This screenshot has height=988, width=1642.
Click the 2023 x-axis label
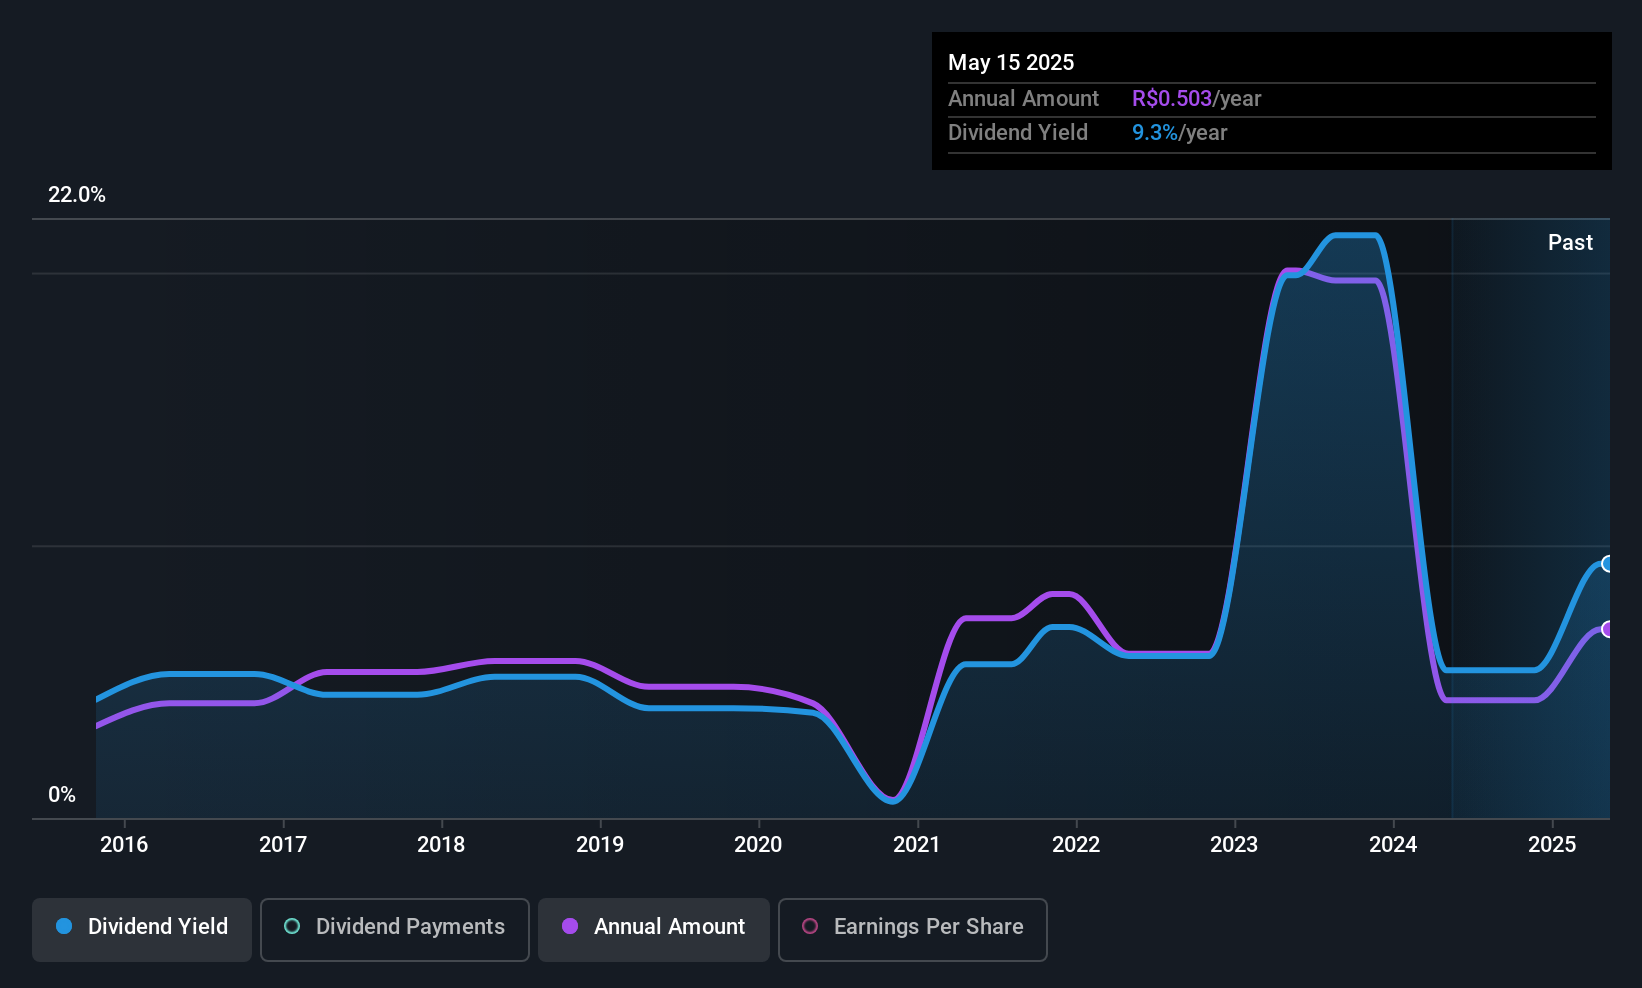click(1234, 844)
